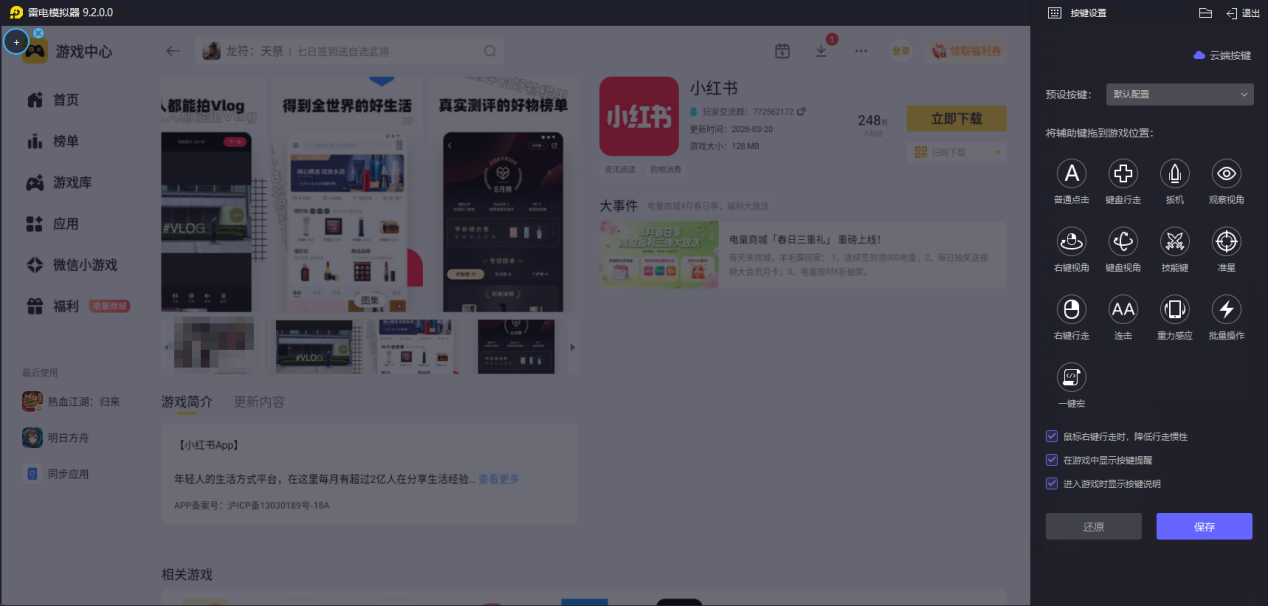Screen dimensions: 1268x606
Task: Click the back arrow in game center
Action: pyautogui.click(x=173, y=51)
